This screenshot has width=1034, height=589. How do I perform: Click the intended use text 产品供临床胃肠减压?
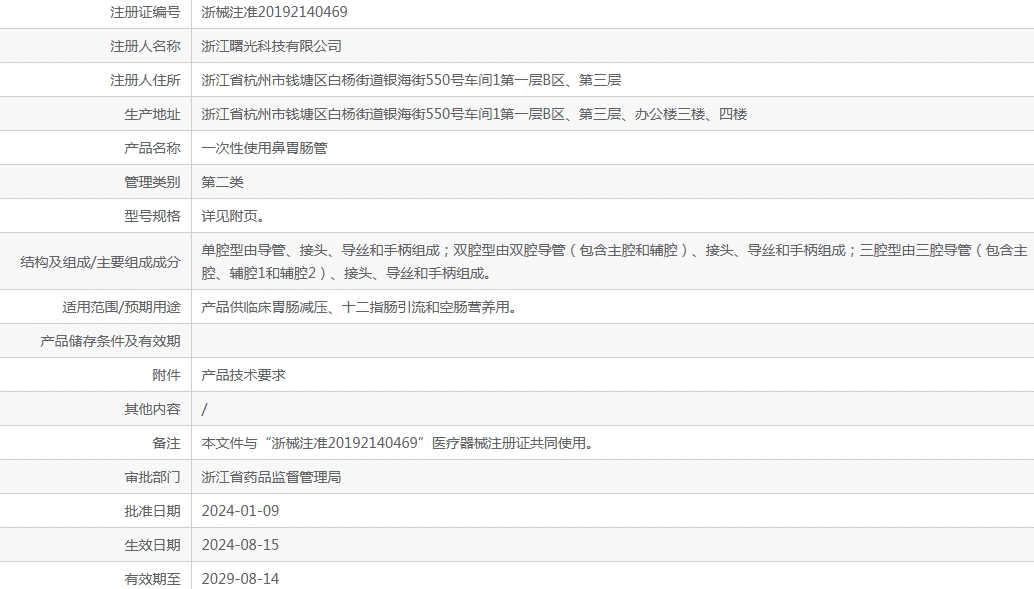point(359,307)
